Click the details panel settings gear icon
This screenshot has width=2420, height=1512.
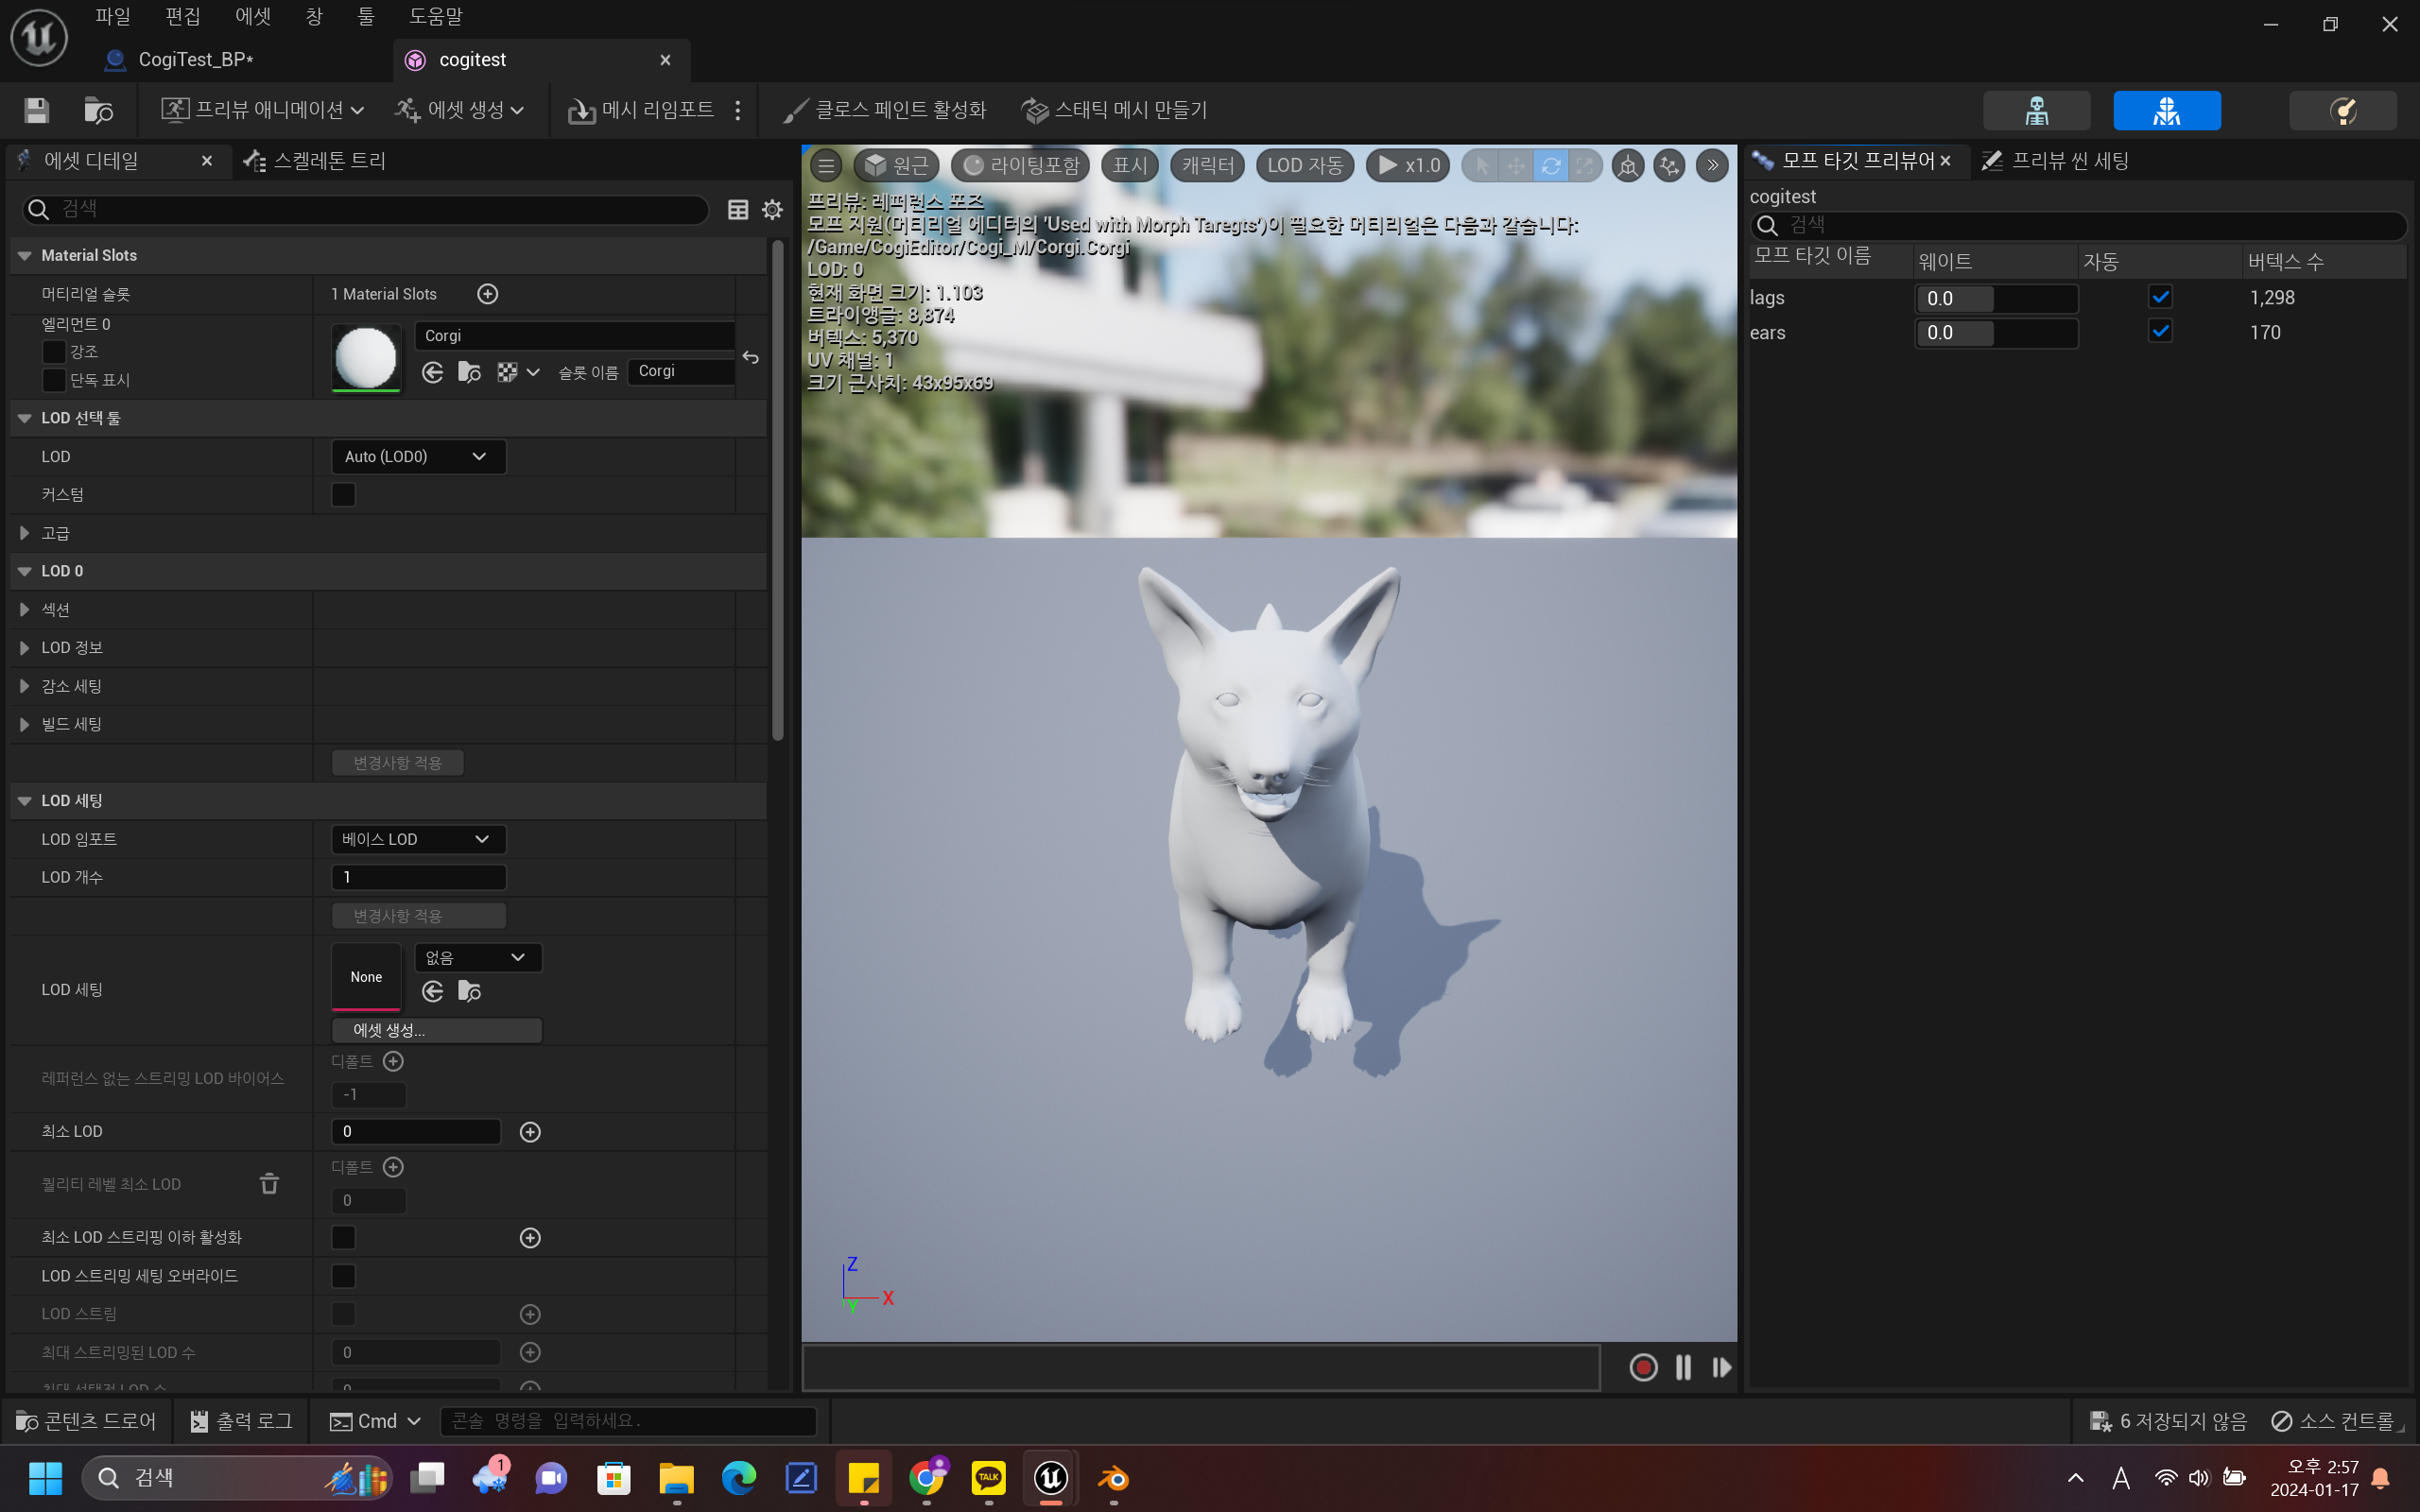point(772,210)
